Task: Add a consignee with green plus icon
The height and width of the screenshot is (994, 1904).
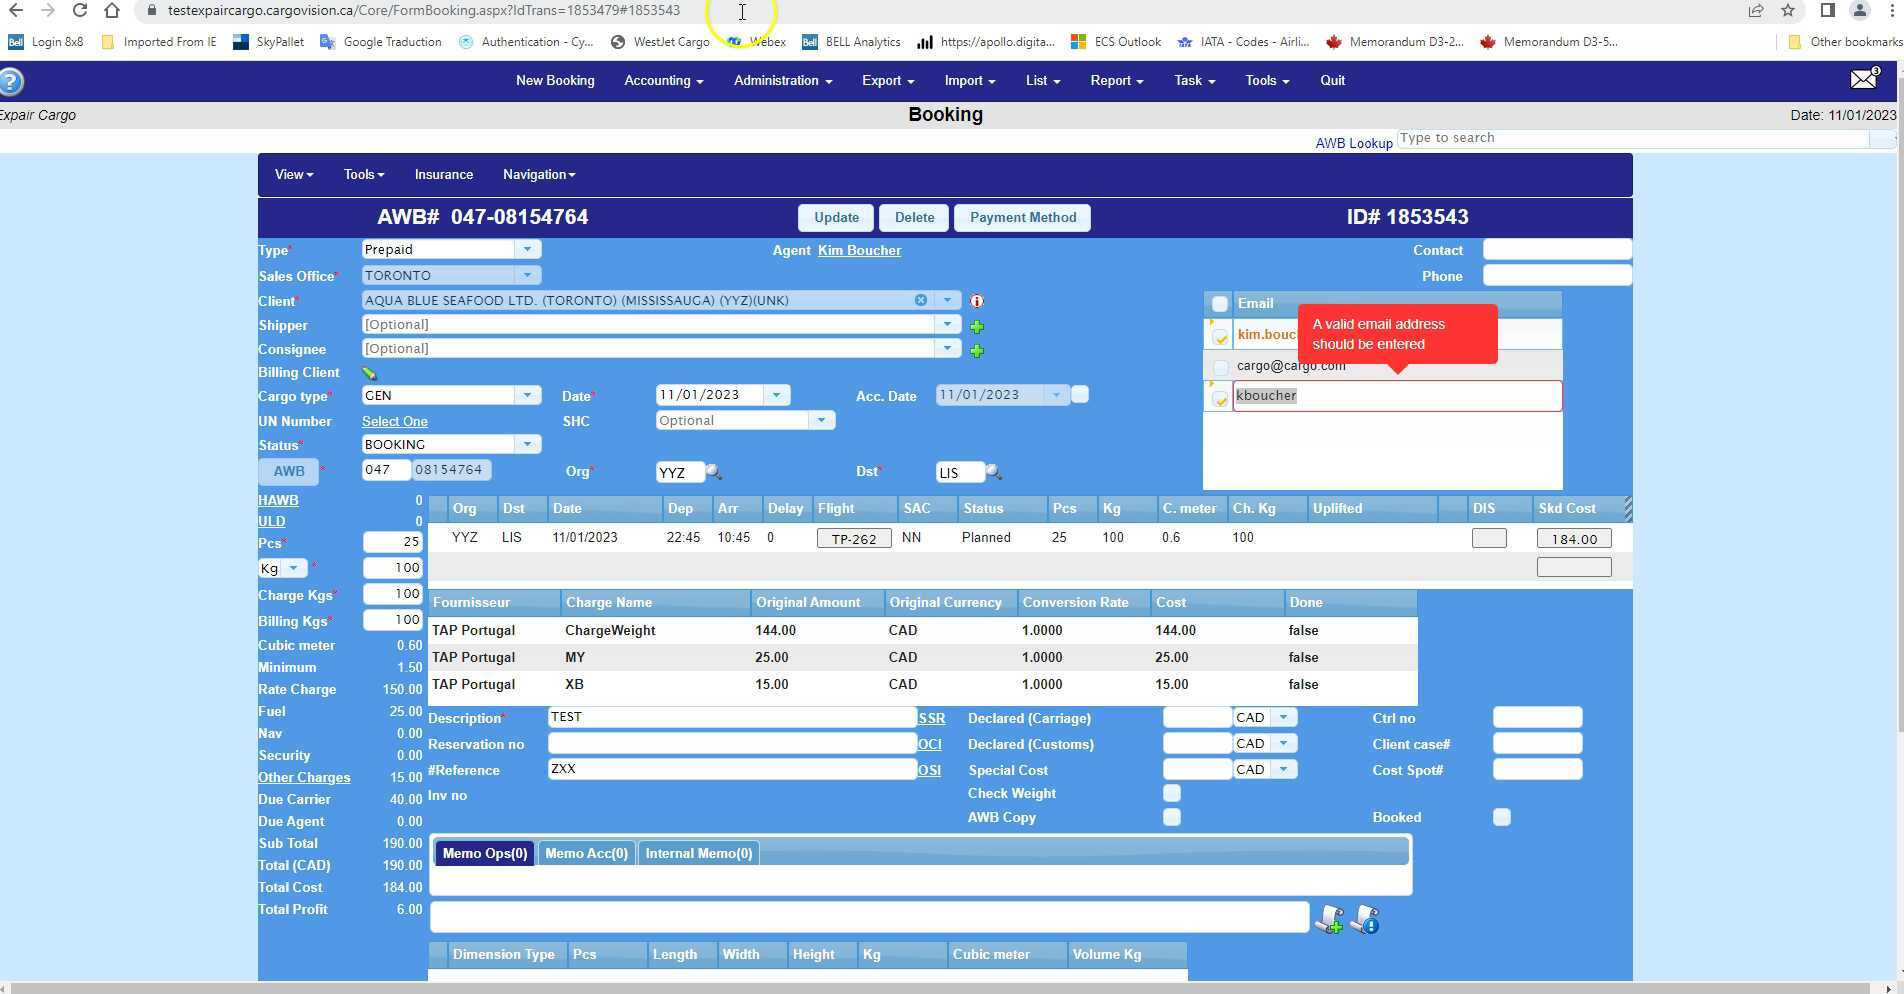Action: pyautogui.click(x=977, y=351)
